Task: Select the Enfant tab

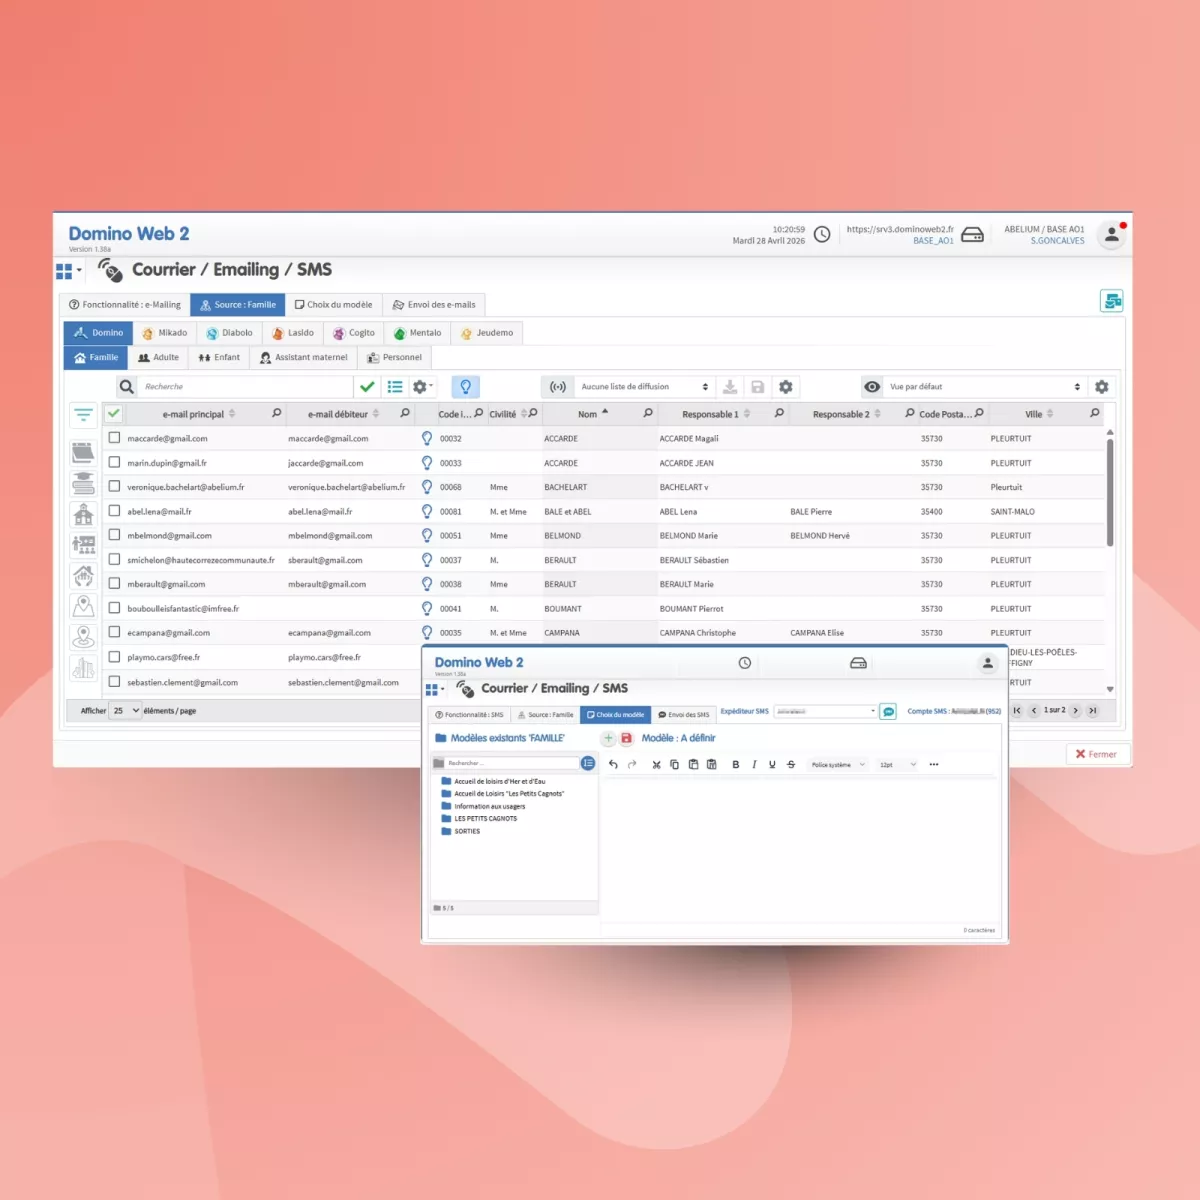Action: [219, 357]
